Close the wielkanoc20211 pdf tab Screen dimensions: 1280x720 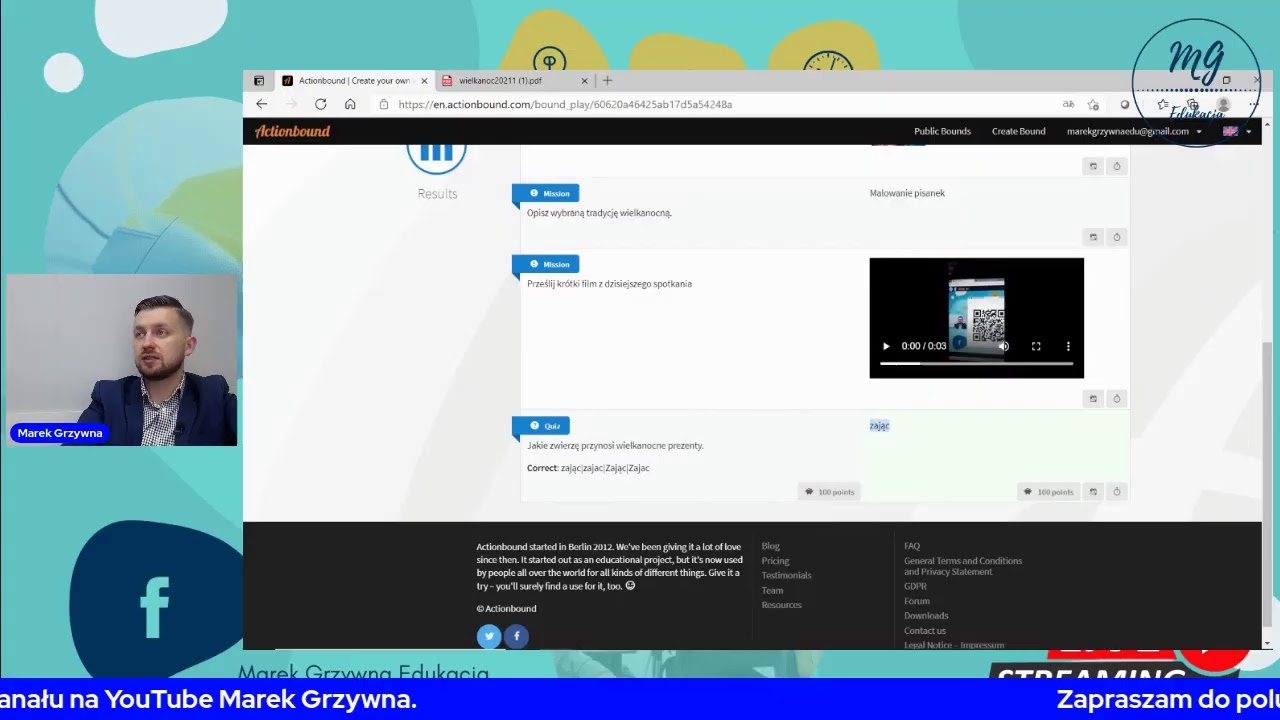(x=584, y=81)
